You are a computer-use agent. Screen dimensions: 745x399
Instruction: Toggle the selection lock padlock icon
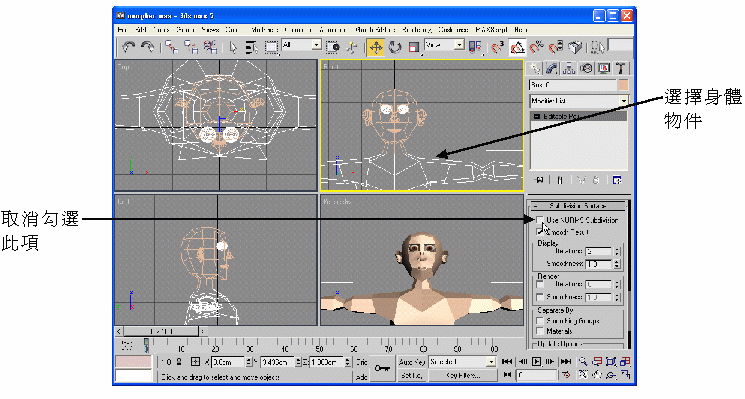point(179,362)
